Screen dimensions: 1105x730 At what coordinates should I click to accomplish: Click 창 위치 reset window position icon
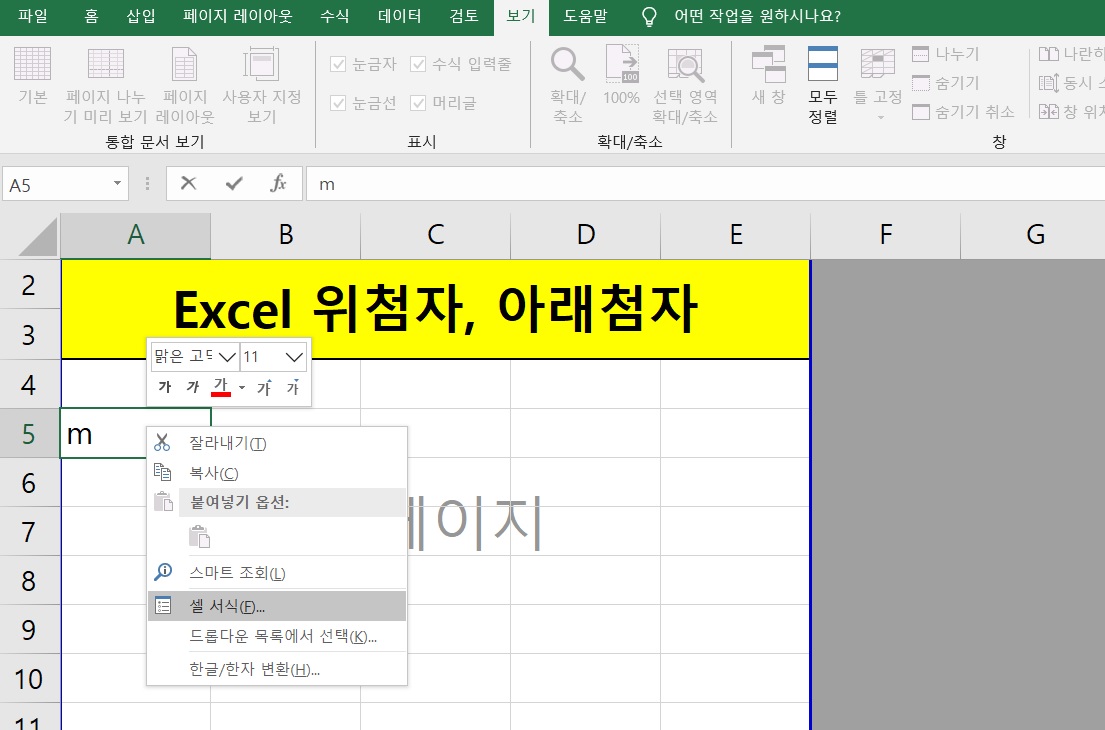coord(1049,111)
